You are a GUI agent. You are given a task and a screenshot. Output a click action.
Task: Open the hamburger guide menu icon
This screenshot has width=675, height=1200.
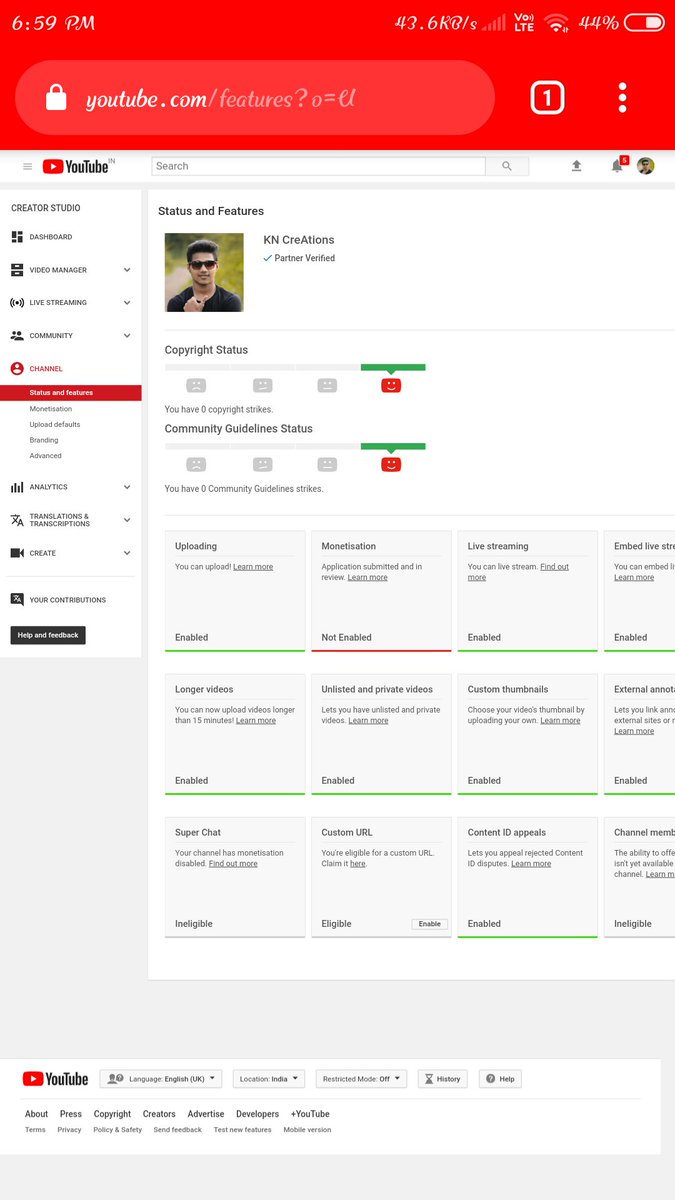tap(27, 167)
